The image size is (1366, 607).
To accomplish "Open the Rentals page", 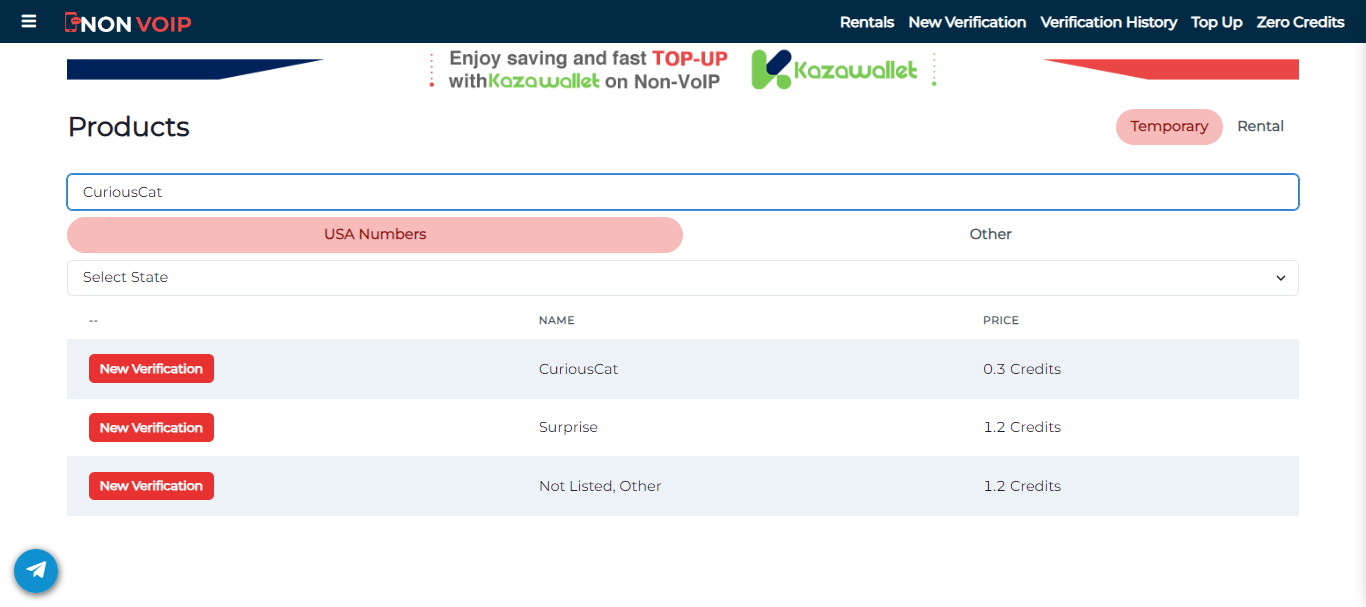I will (x=867, y=21).
